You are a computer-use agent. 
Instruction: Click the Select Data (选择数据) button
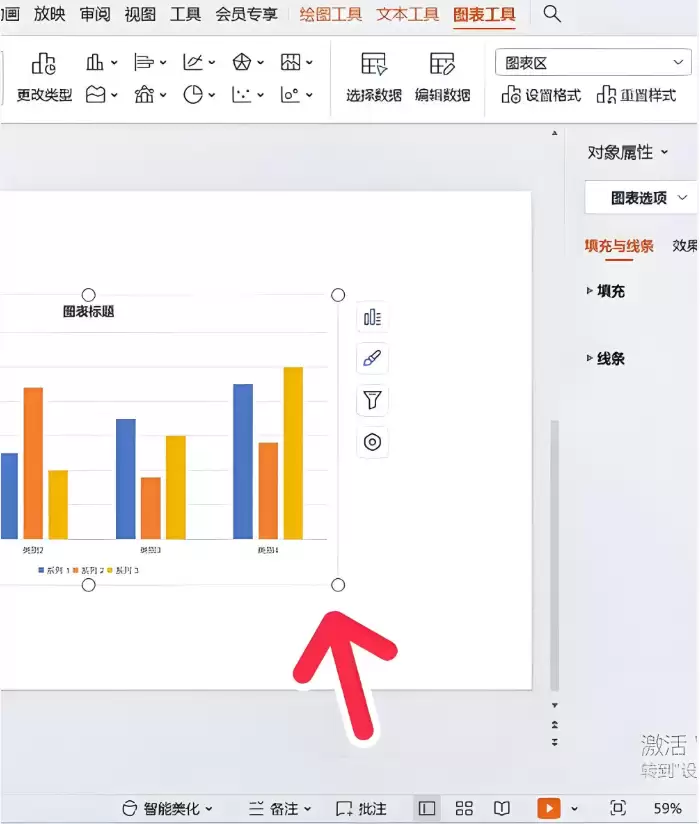coord(374,78)
